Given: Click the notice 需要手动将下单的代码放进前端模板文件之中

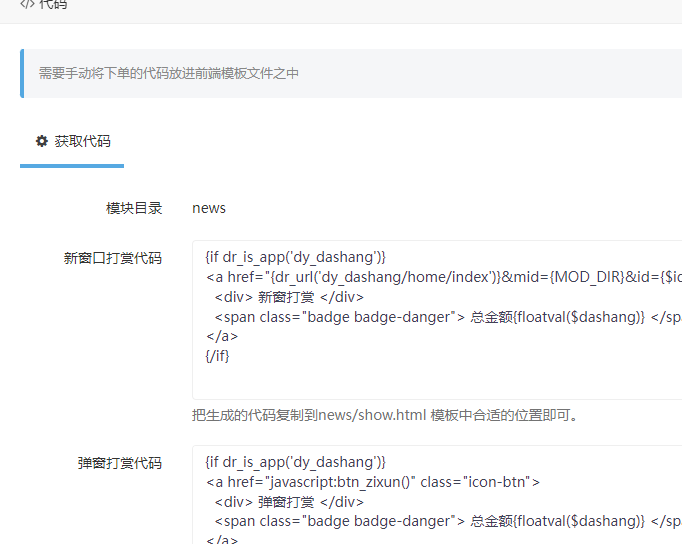Looking at the screenshot, I should 169,73.
